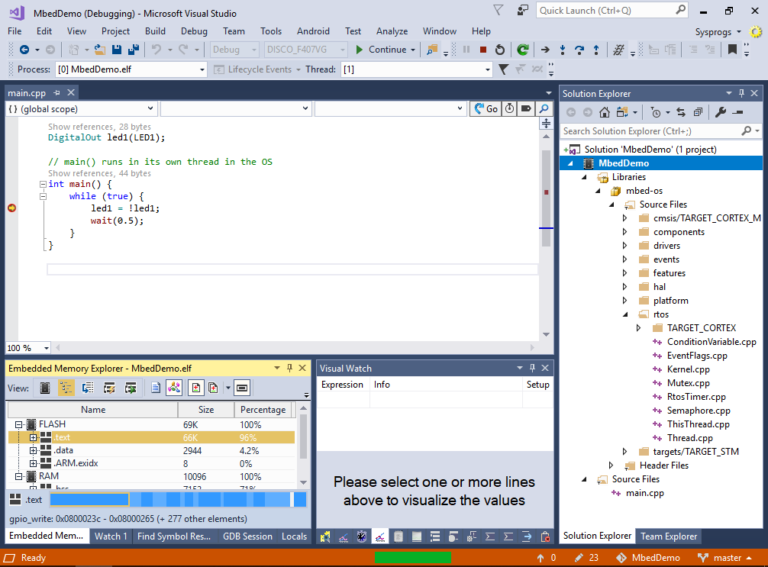Open the Debug menu
This screenshot has height=567, width=768.
(194, 31)
